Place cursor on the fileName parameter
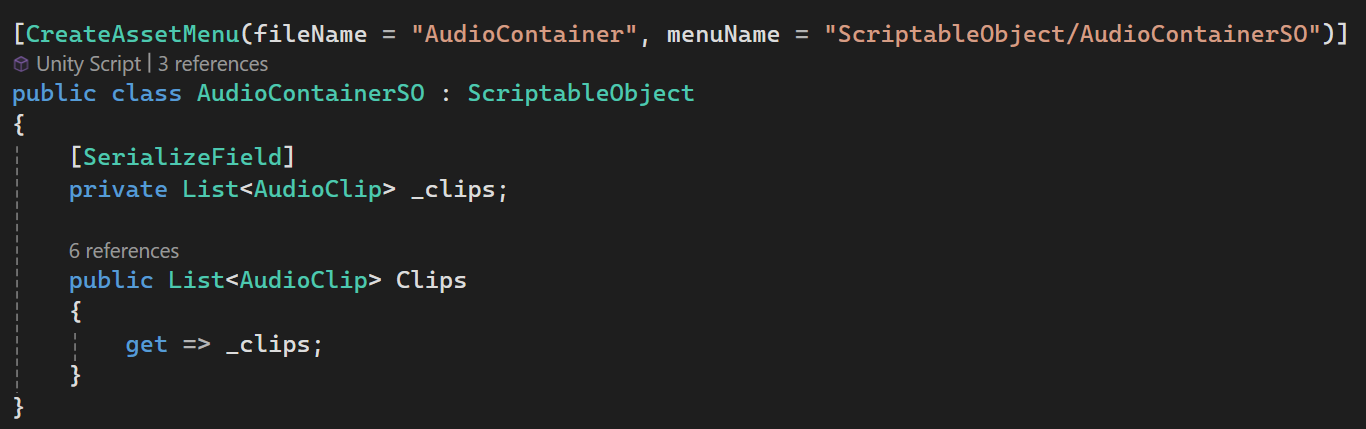The height and width of the screenshot is (429, 1366). coord(311,34)
